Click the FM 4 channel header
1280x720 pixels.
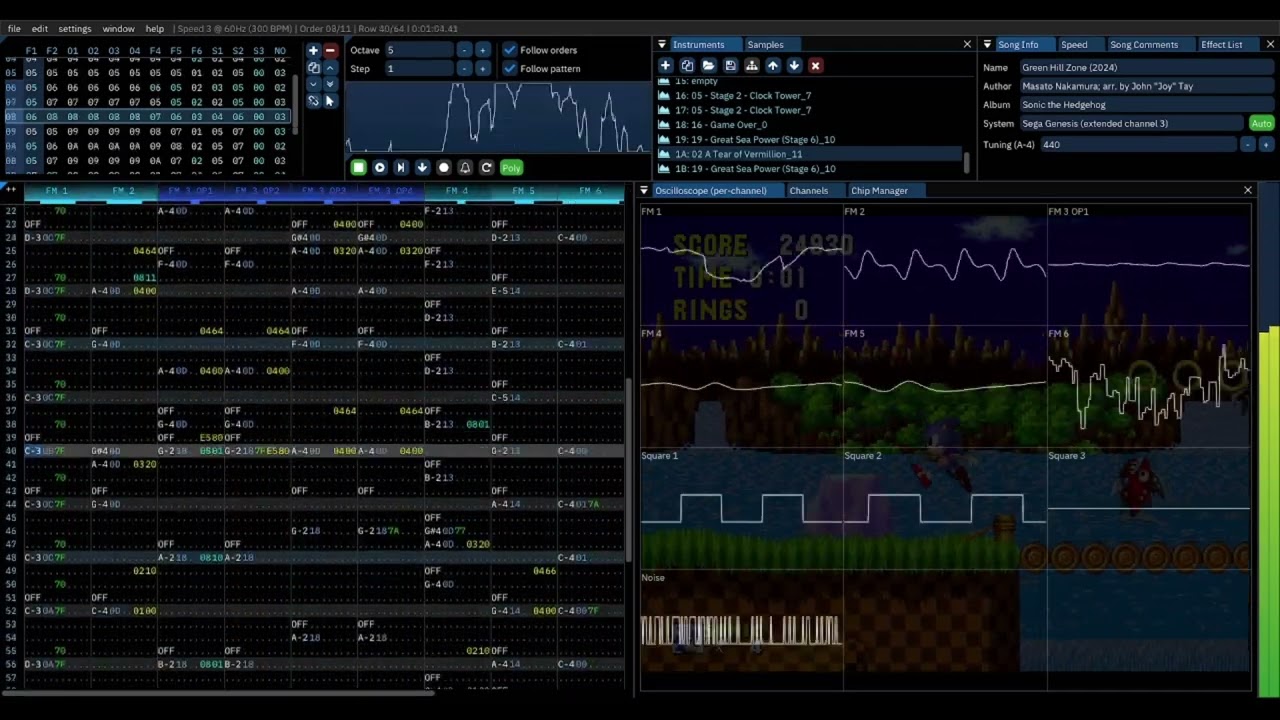pyautogui.click(x=457, y=191)
